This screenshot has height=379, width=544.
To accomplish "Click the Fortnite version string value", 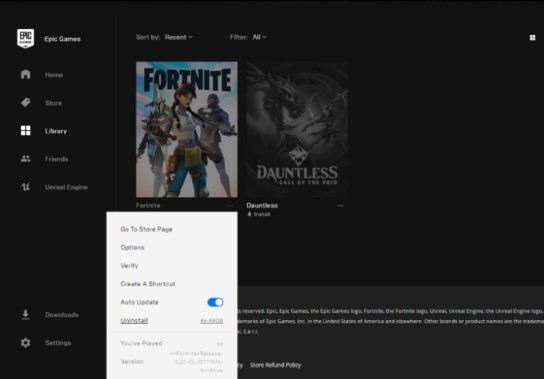I will click(197, 362).
